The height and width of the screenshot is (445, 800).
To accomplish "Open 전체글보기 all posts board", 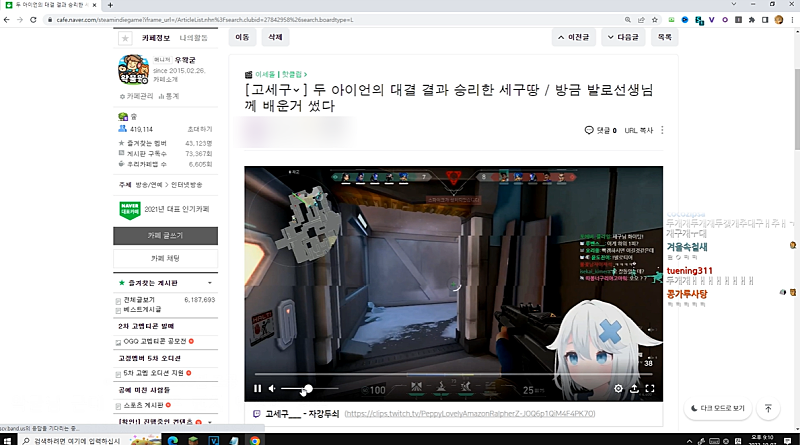I will [139, 300].
